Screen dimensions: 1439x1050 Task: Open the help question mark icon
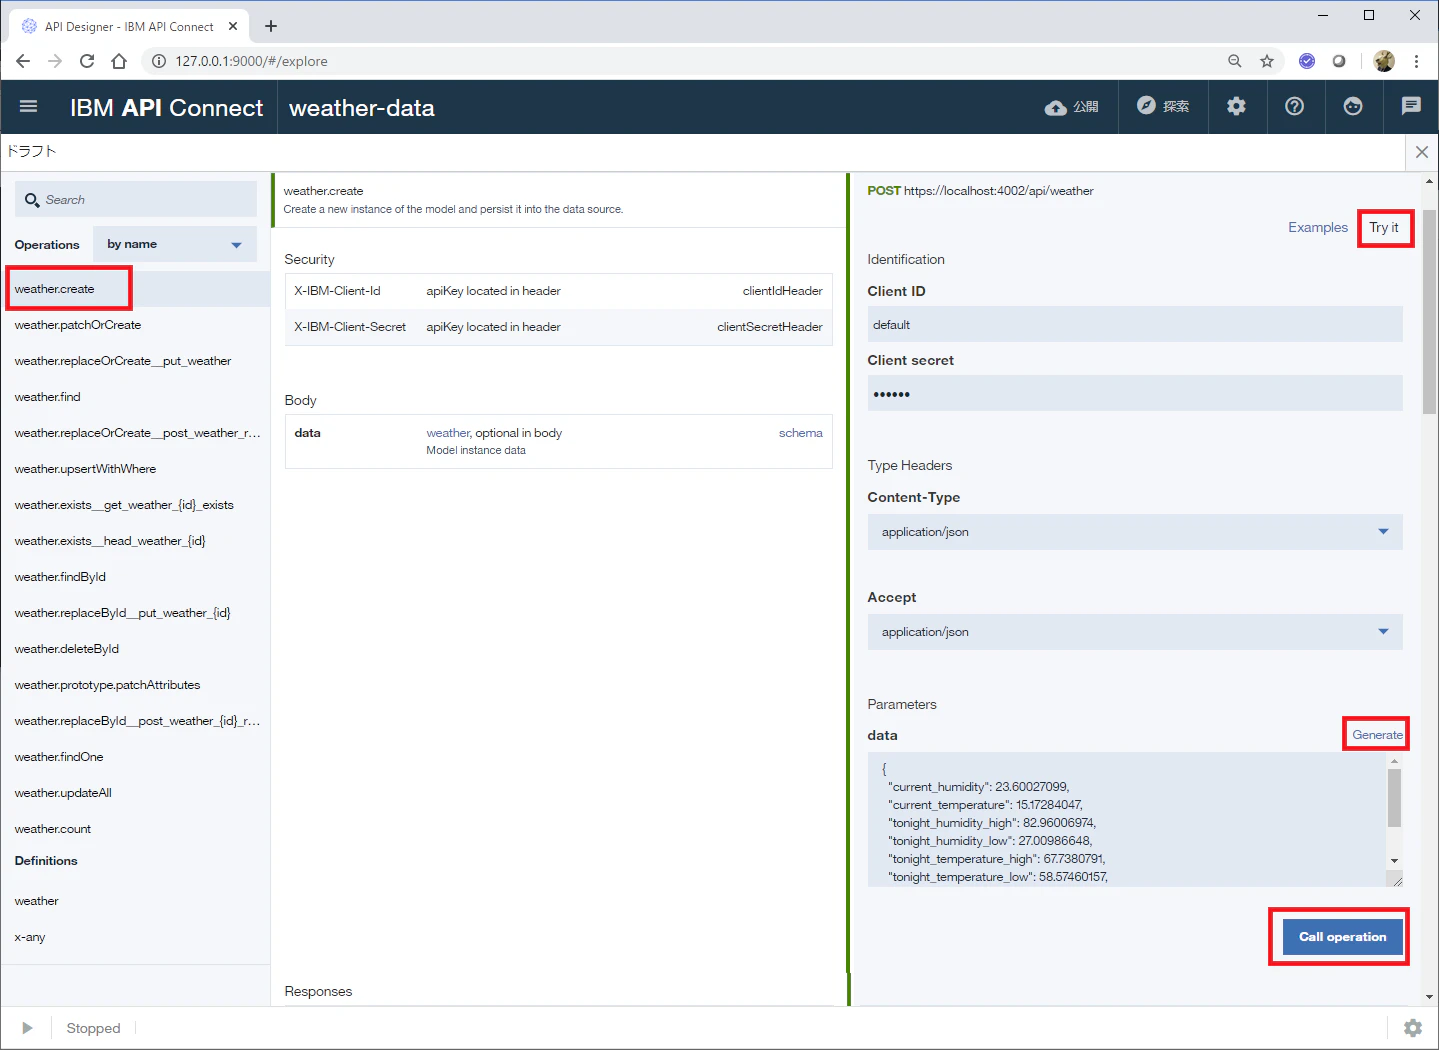click(1294, 106)
